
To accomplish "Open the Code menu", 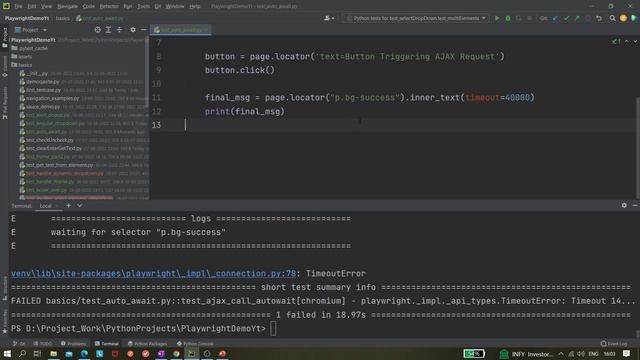I will coord(89,7).
